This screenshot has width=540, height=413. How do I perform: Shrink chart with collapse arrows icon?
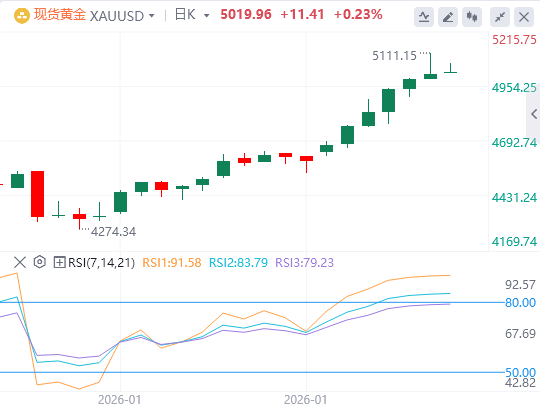coord(500,17)
